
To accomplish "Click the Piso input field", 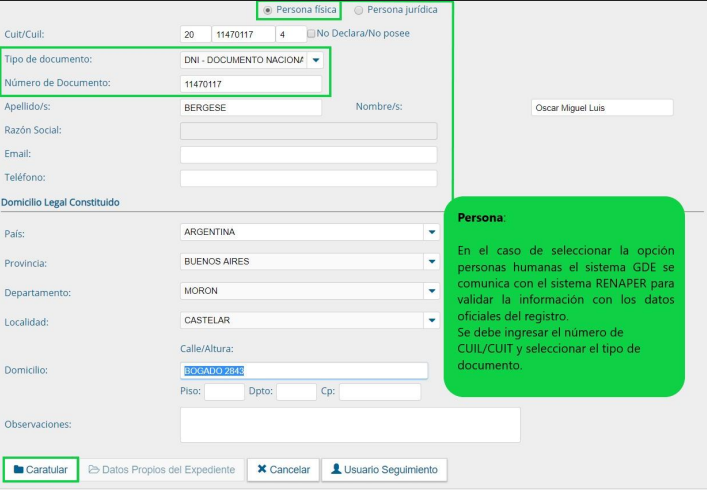I will point(224,392).
